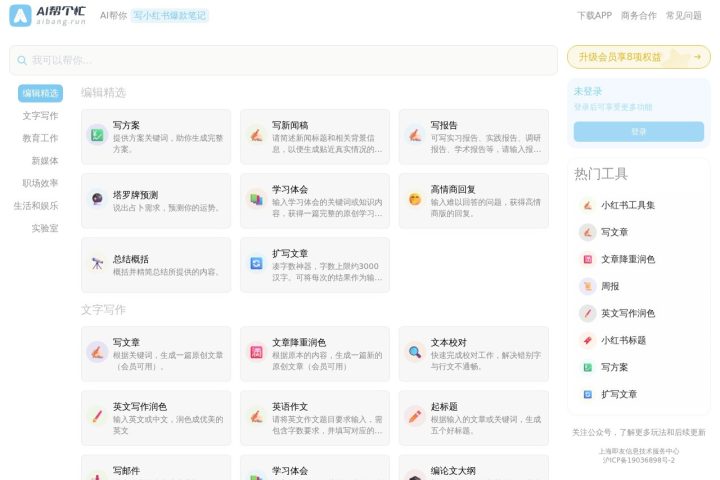Switch to the 新媒体 category

(x=45, y=161)
